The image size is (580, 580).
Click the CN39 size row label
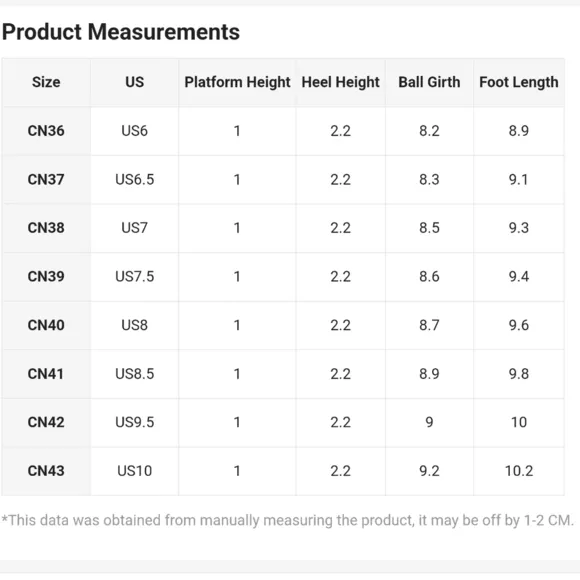46,276
